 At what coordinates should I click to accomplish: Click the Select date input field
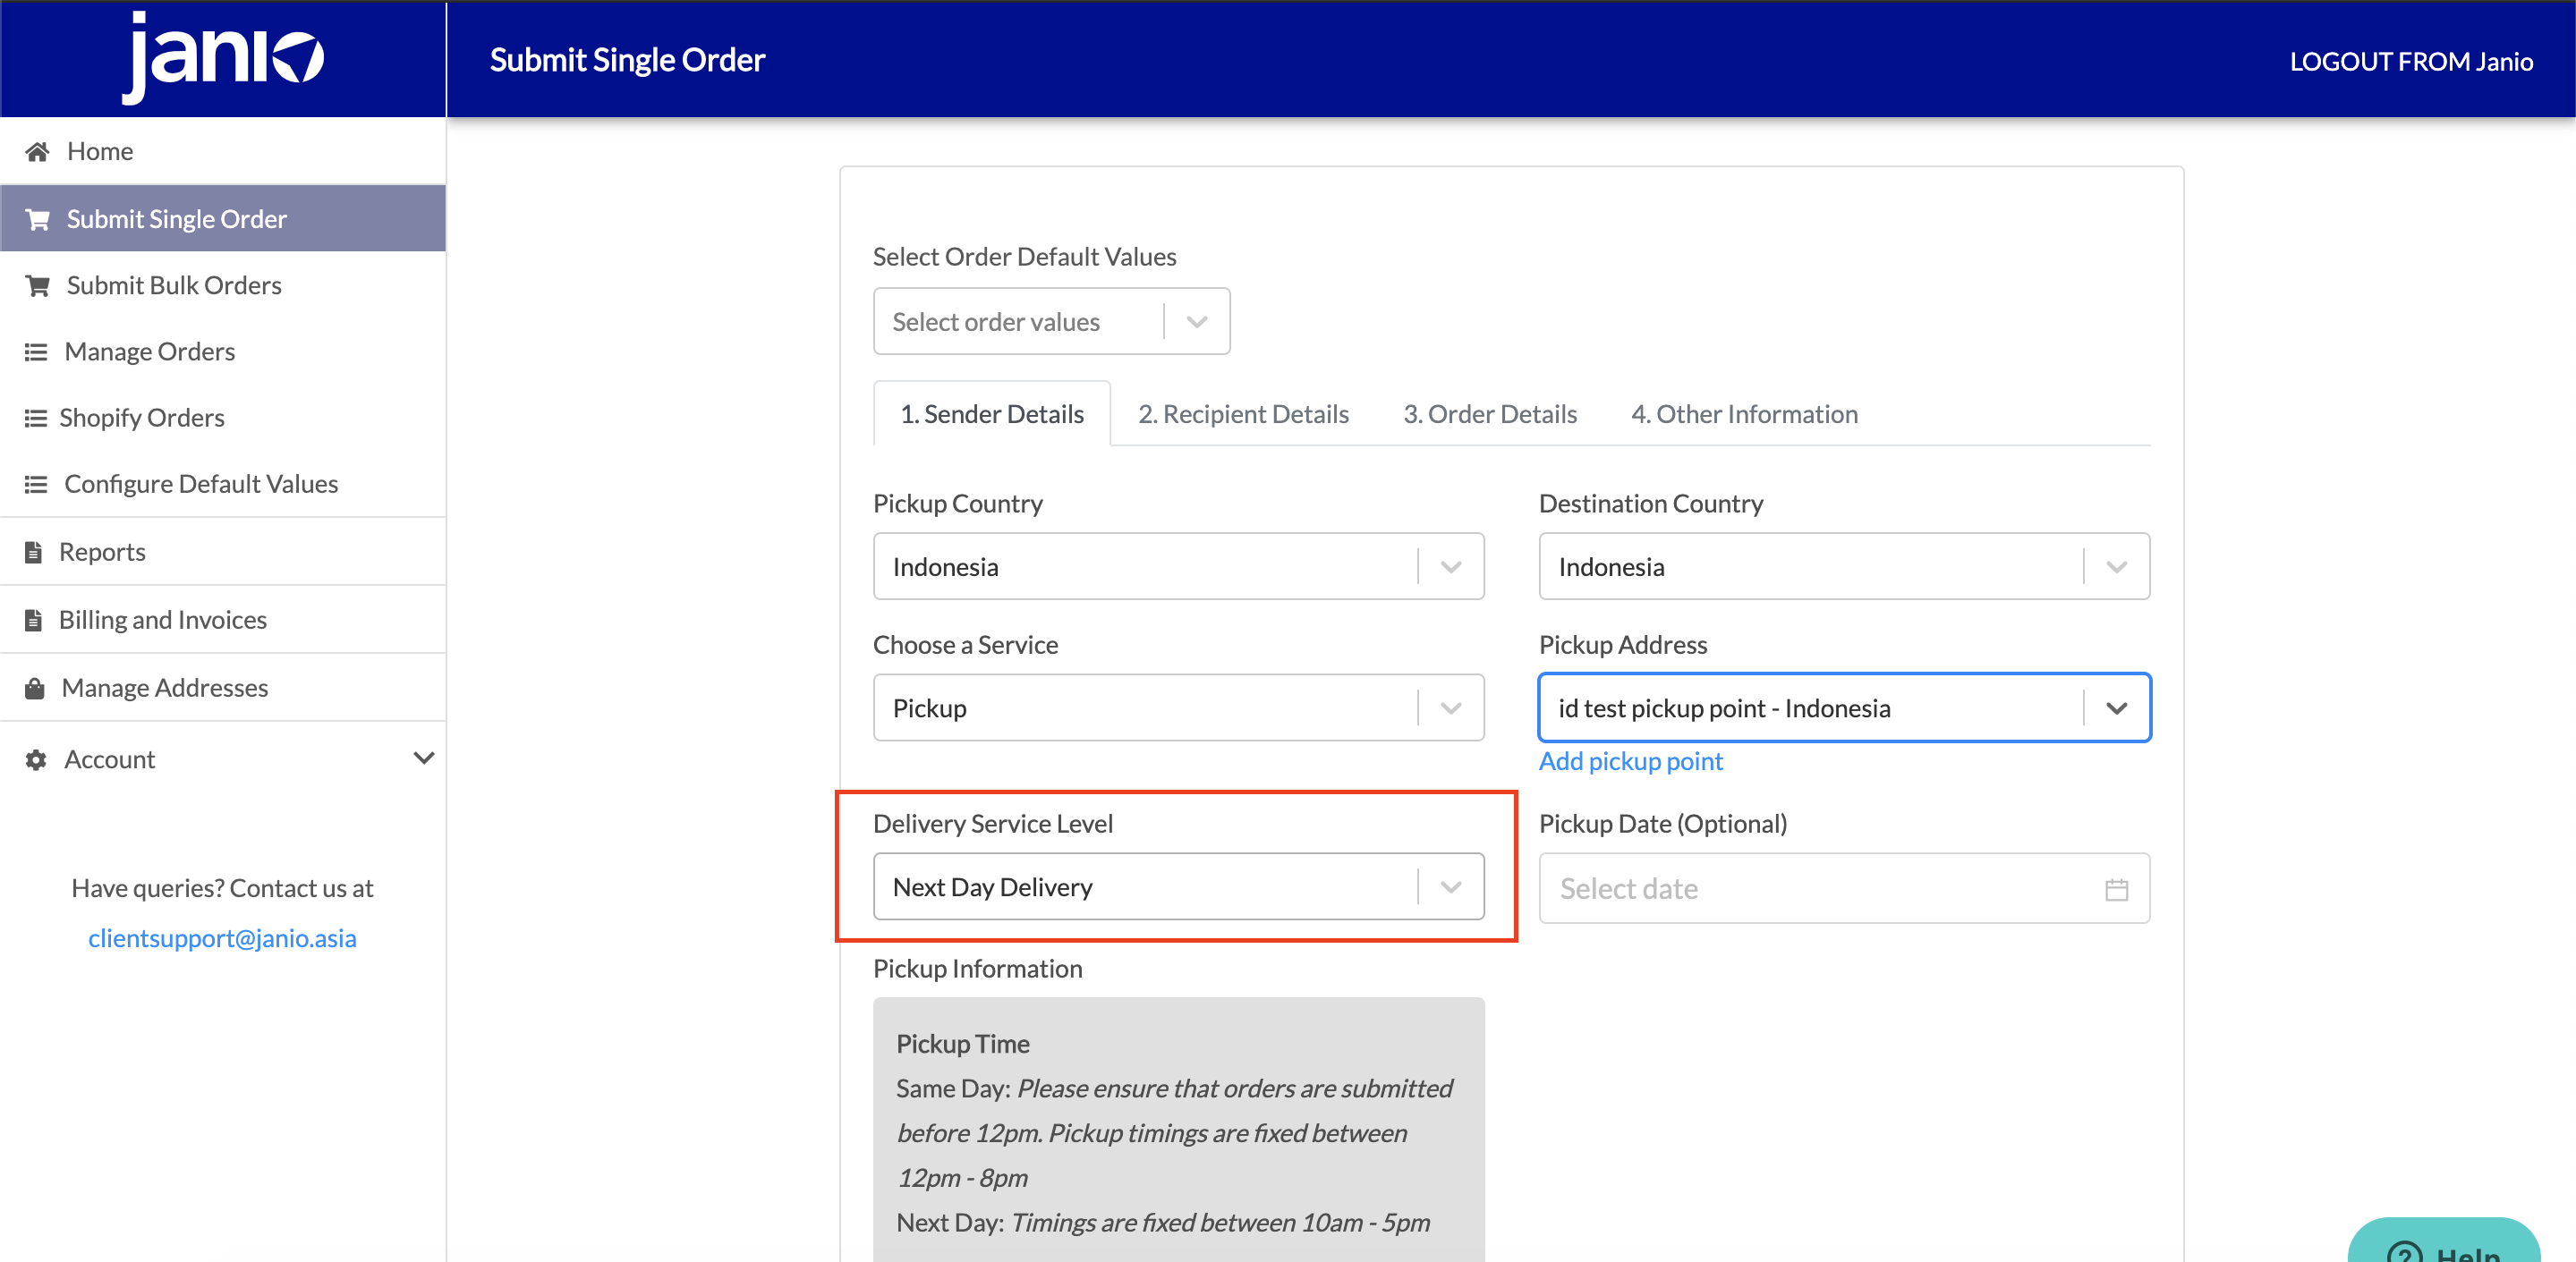pos(1844,888)
